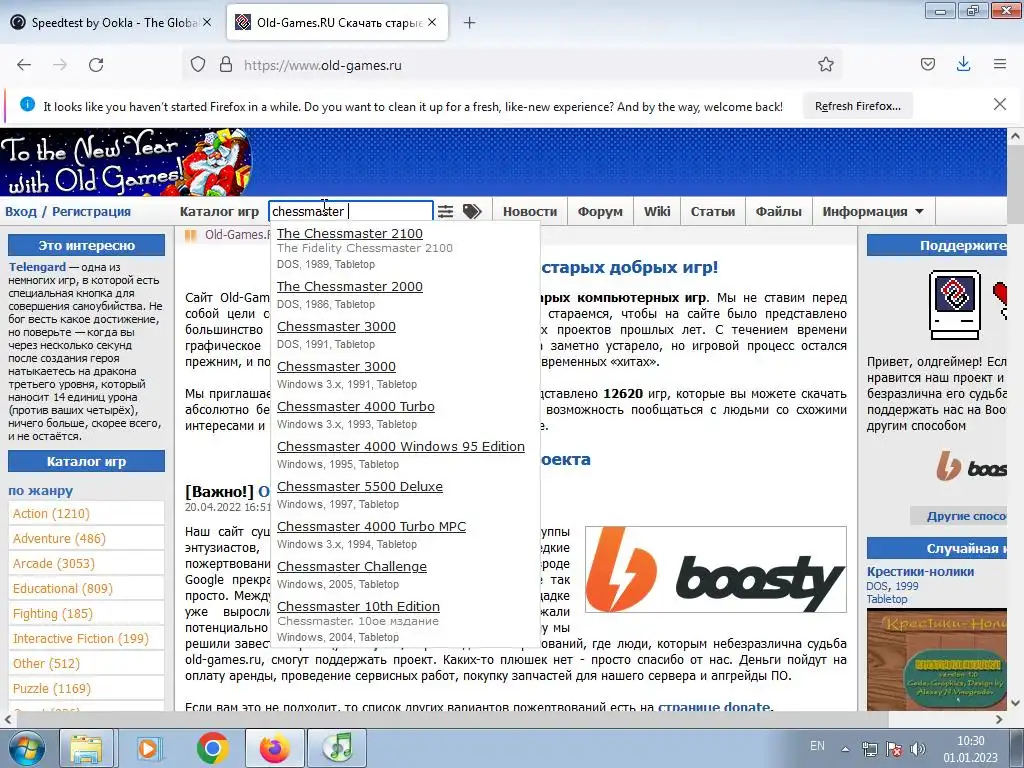
Task: Open Новости menu item
Action: click(530, 212)
